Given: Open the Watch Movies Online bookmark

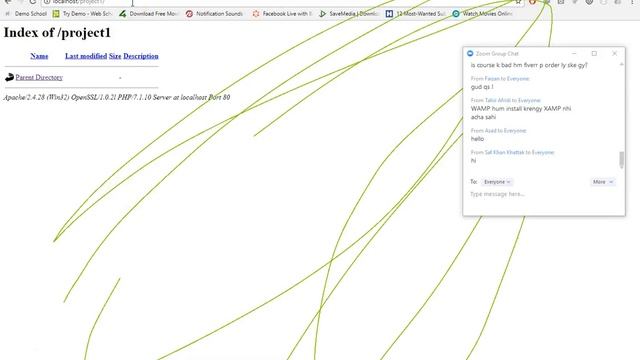Looking at the screenshot, I should [x=482, y=14].
